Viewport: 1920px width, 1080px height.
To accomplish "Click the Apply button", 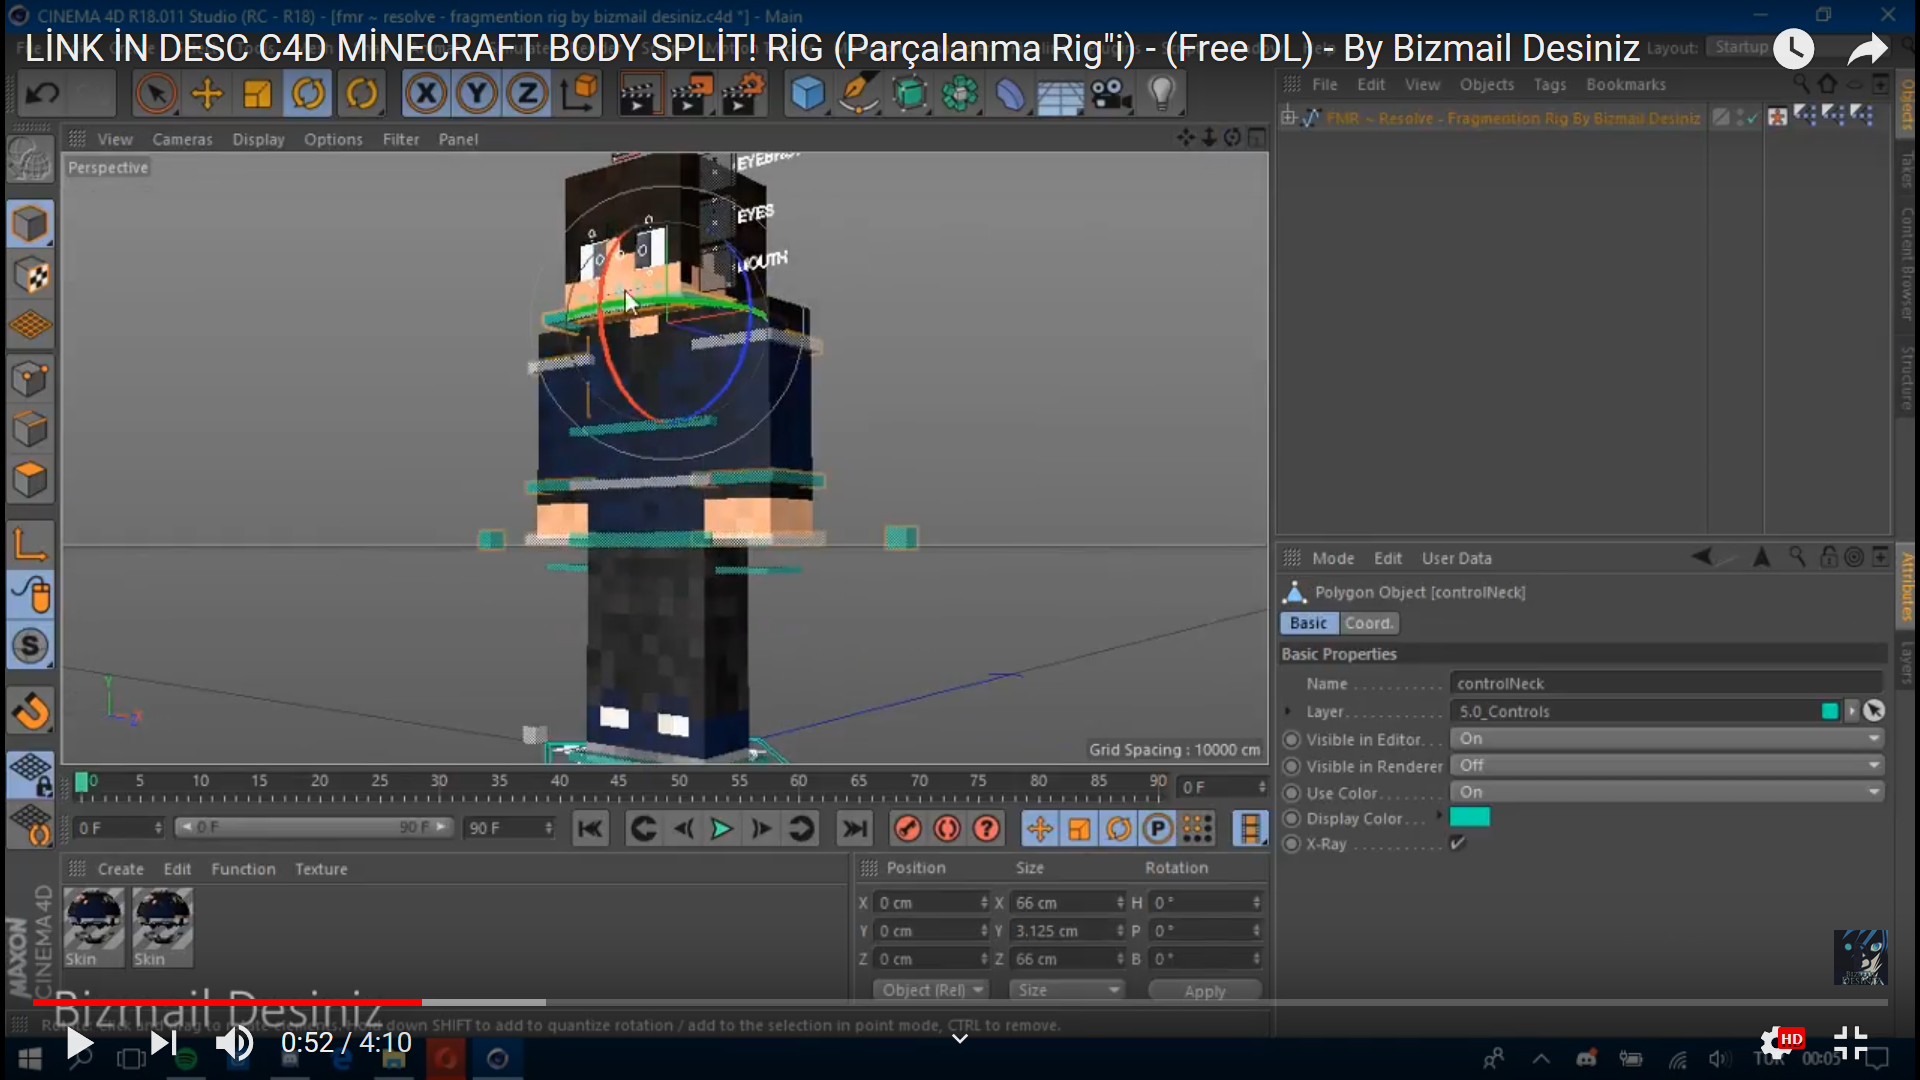I will click(1205, 991).
